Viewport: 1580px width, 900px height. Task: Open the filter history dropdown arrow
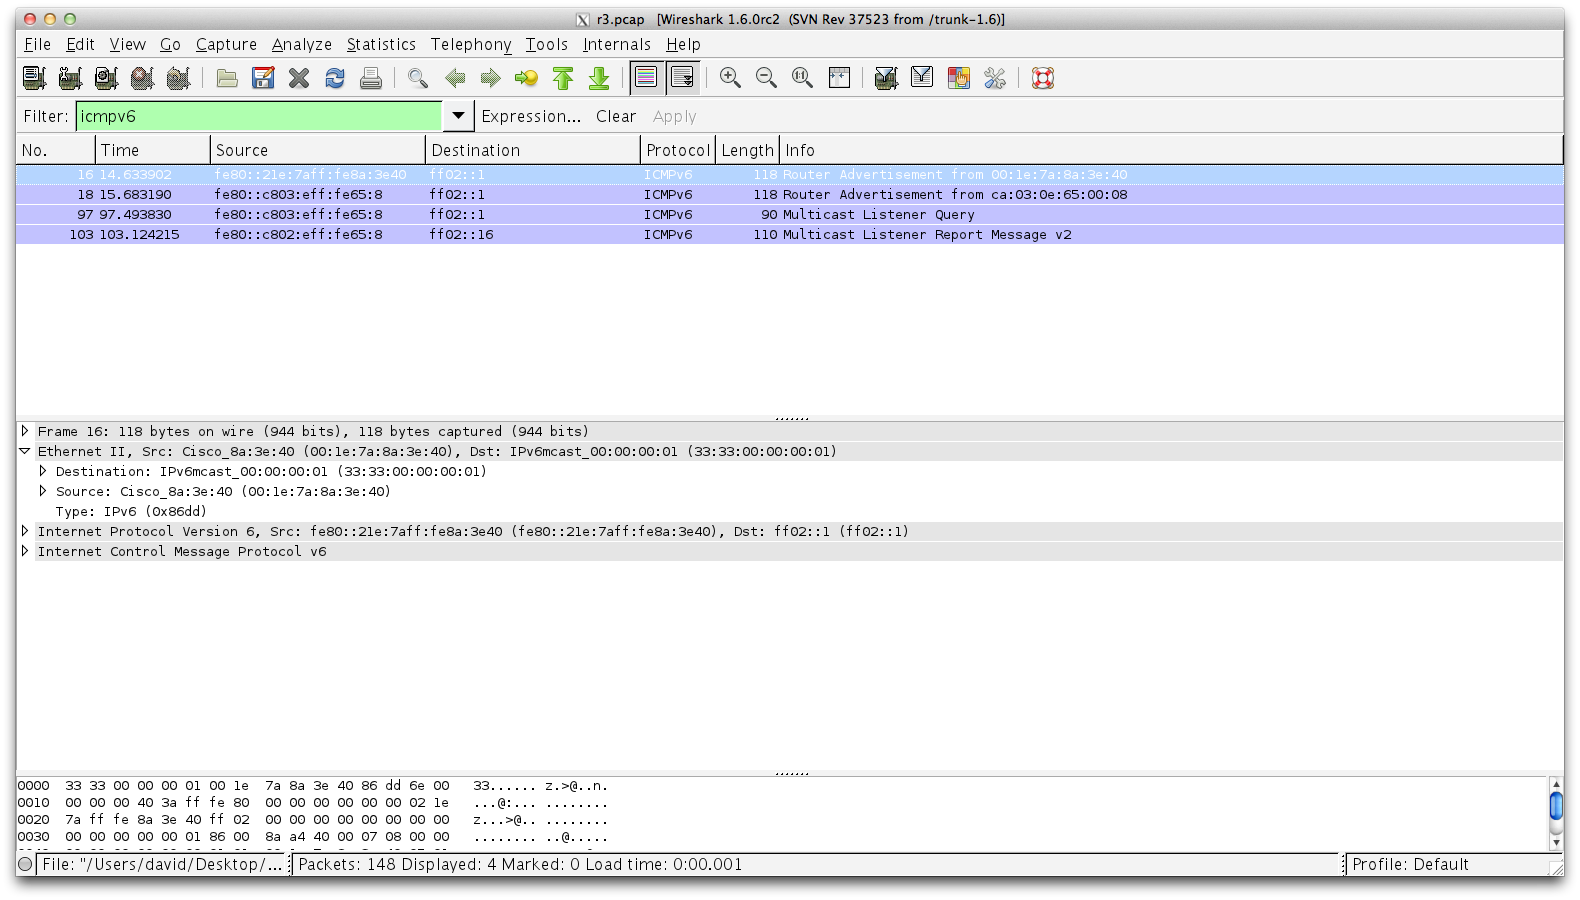coord(458,116)
